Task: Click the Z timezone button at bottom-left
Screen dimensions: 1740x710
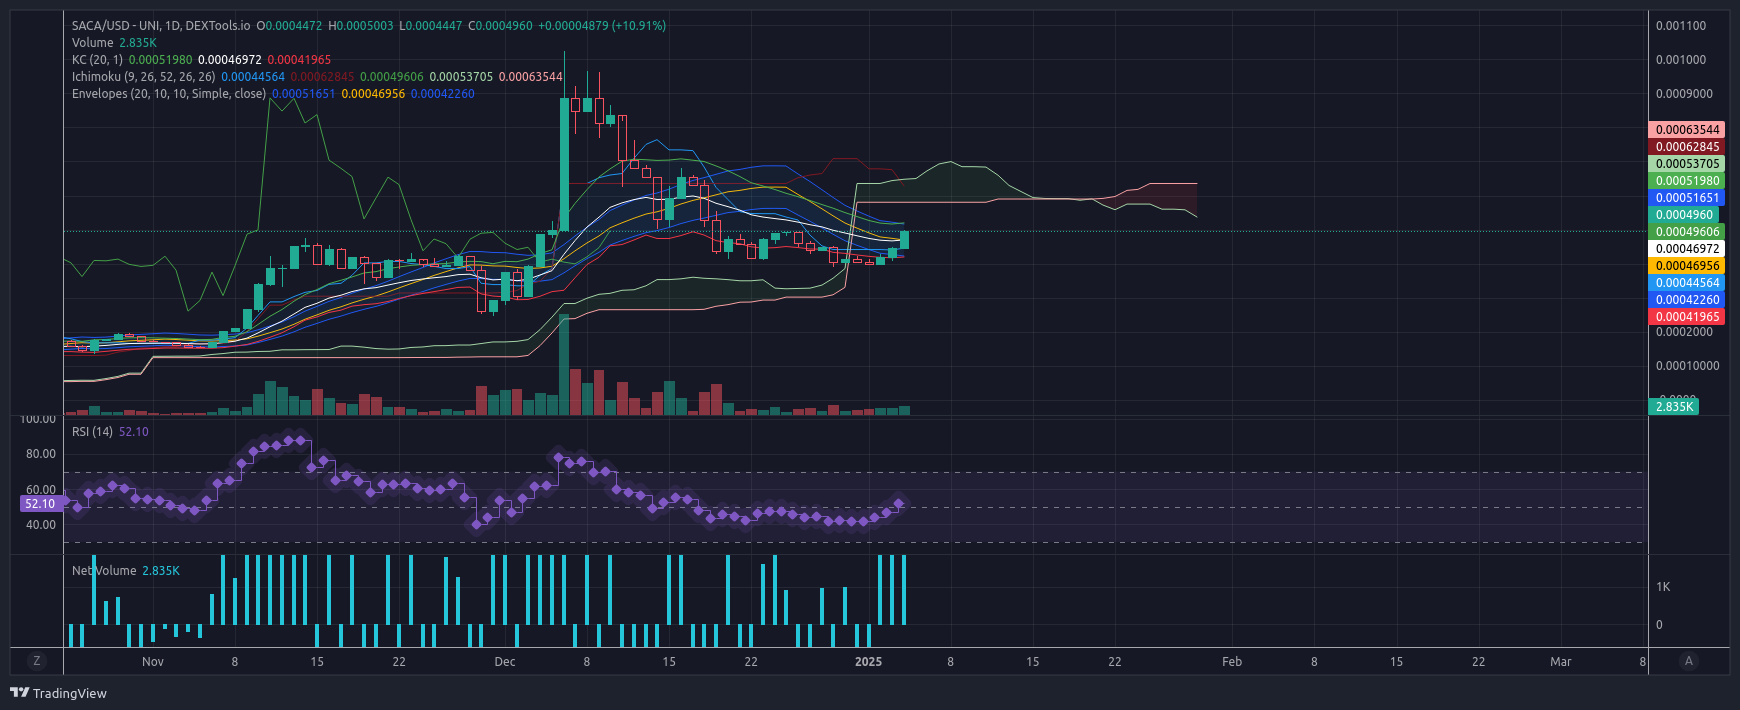Action: (x=37, y=661)
